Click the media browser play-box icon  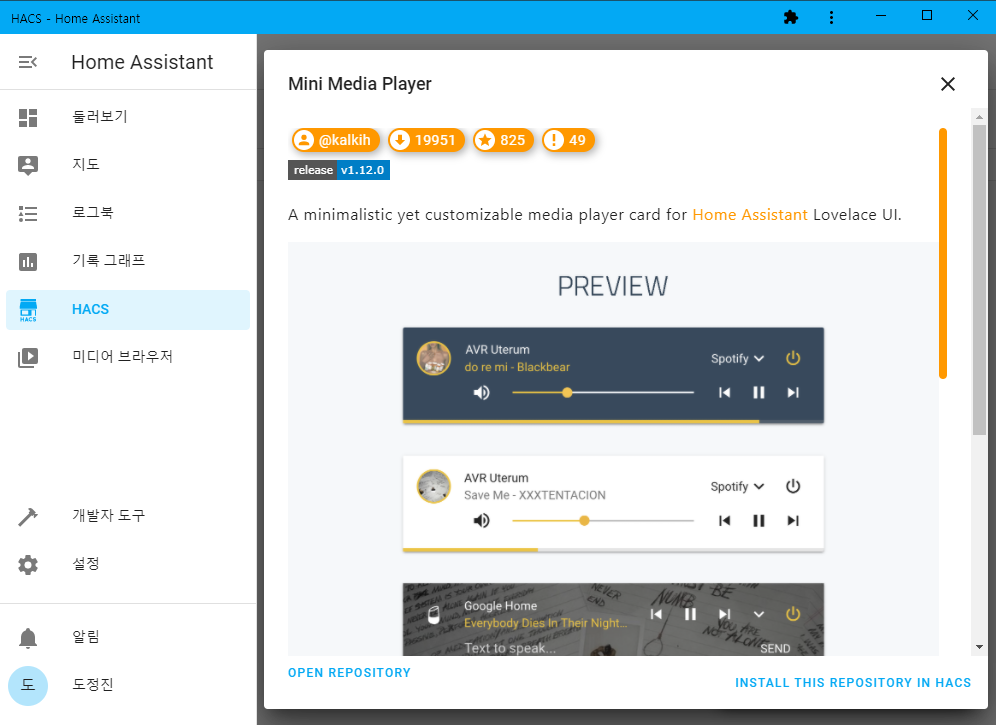[x=28, y=358]
